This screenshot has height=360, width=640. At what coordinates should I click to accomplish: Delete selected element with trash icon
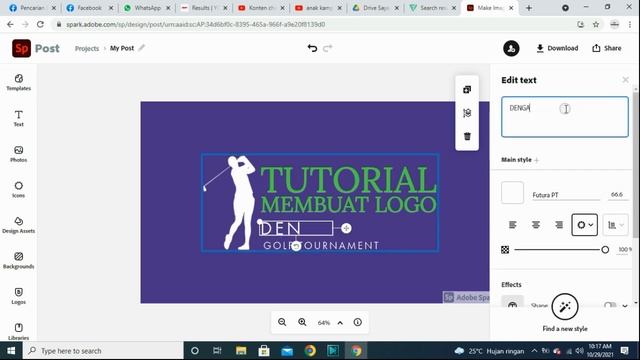(x=467, y=136)
